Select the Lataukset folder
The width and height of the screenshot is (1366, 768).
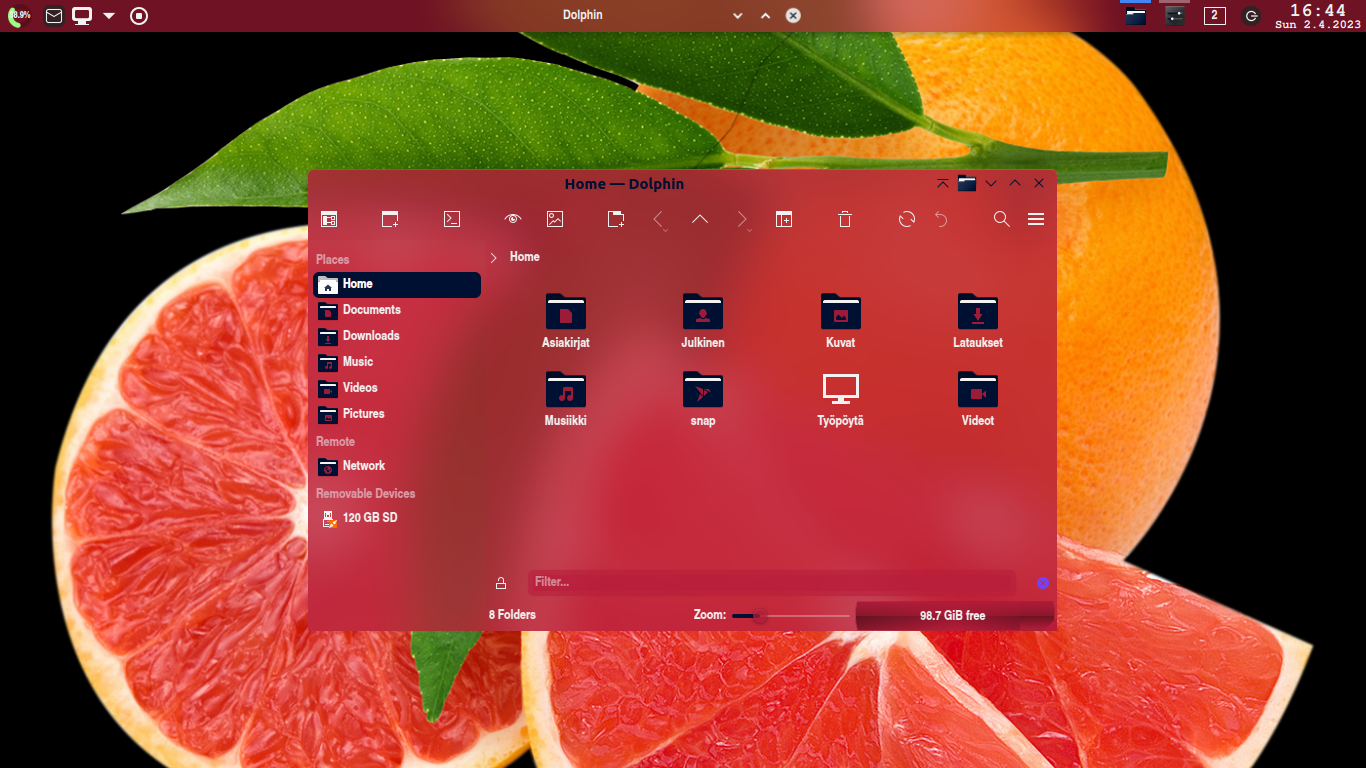point(978,321)
